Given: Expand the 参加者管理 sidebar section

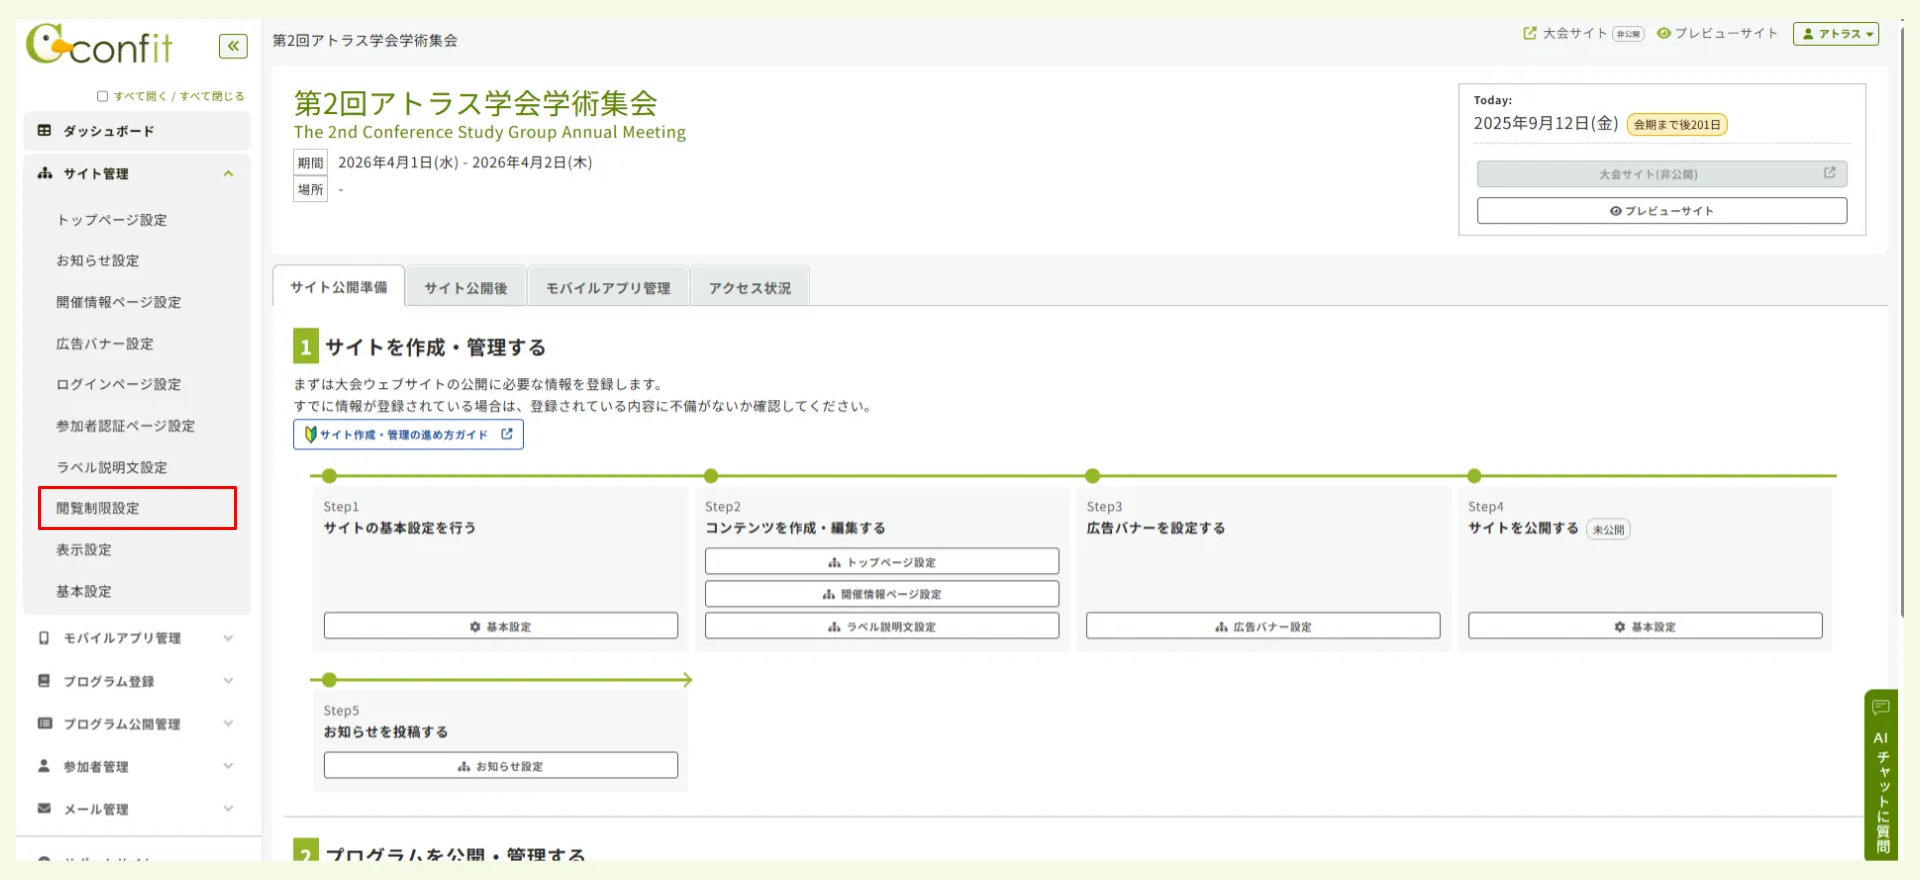Looking at the screenshot, I should click(137, 767).
